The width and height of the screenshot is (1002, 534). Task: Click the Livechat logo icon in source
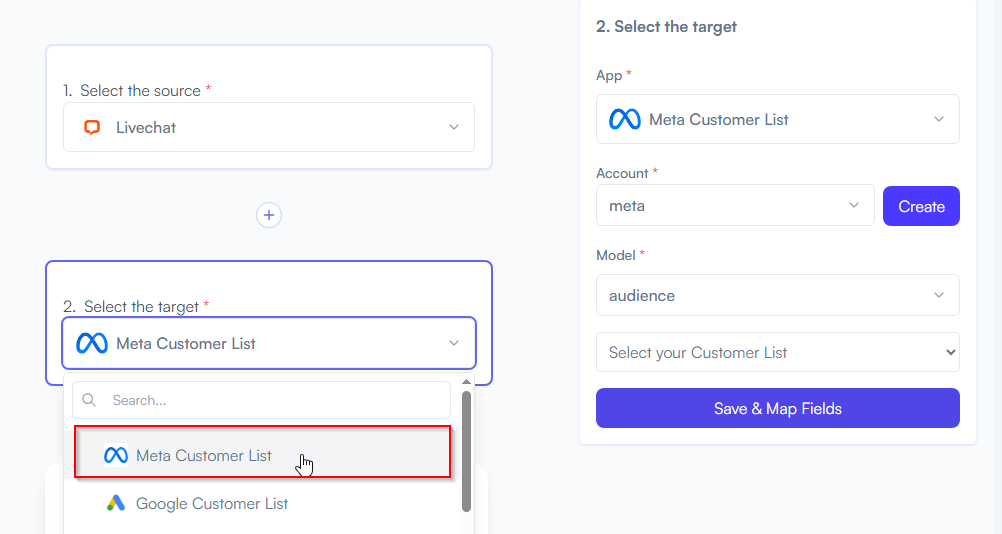click(x=92, y=127)
